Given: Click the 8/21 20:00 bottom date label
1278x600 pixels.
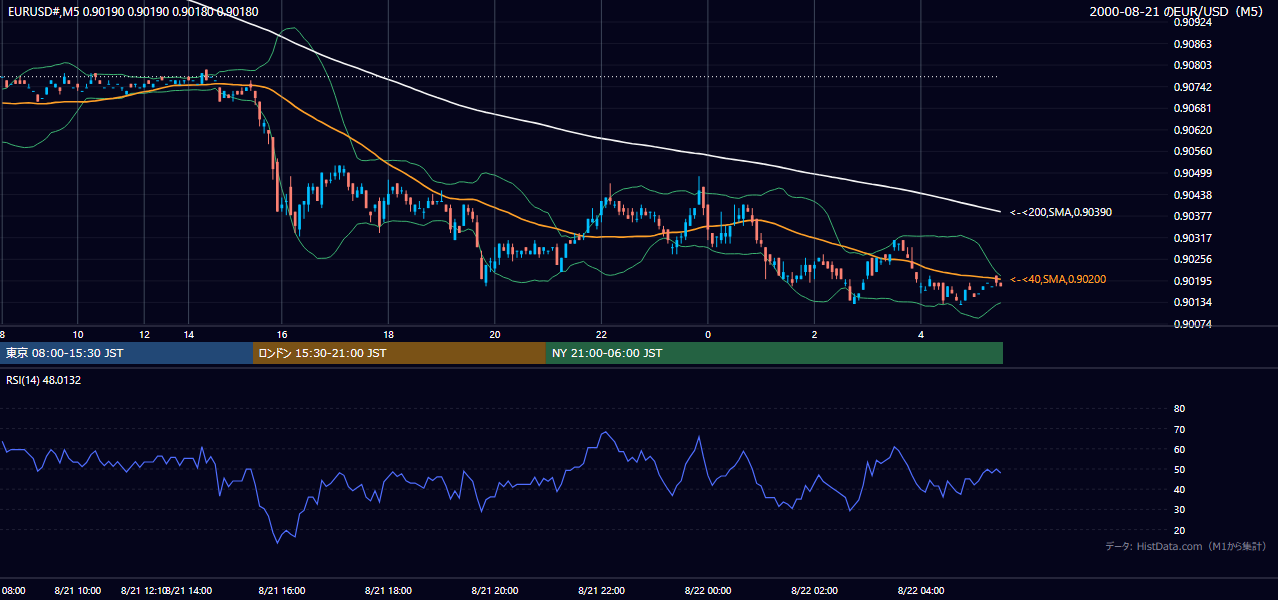Looking at the screenshot, I should pos(494,591).
